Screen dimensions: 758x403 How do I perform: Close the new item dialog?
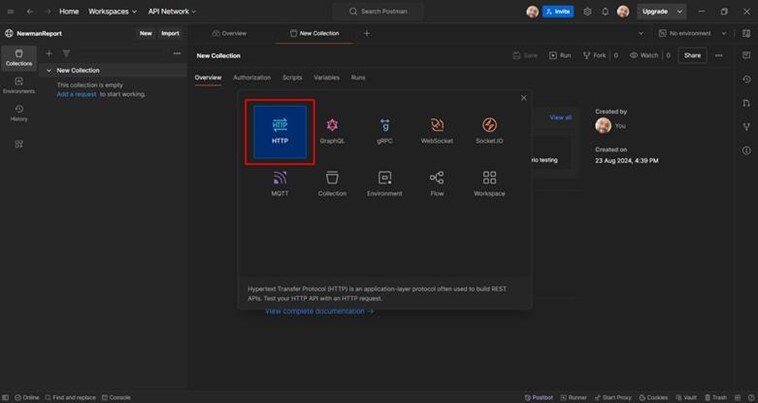point(523,98)
